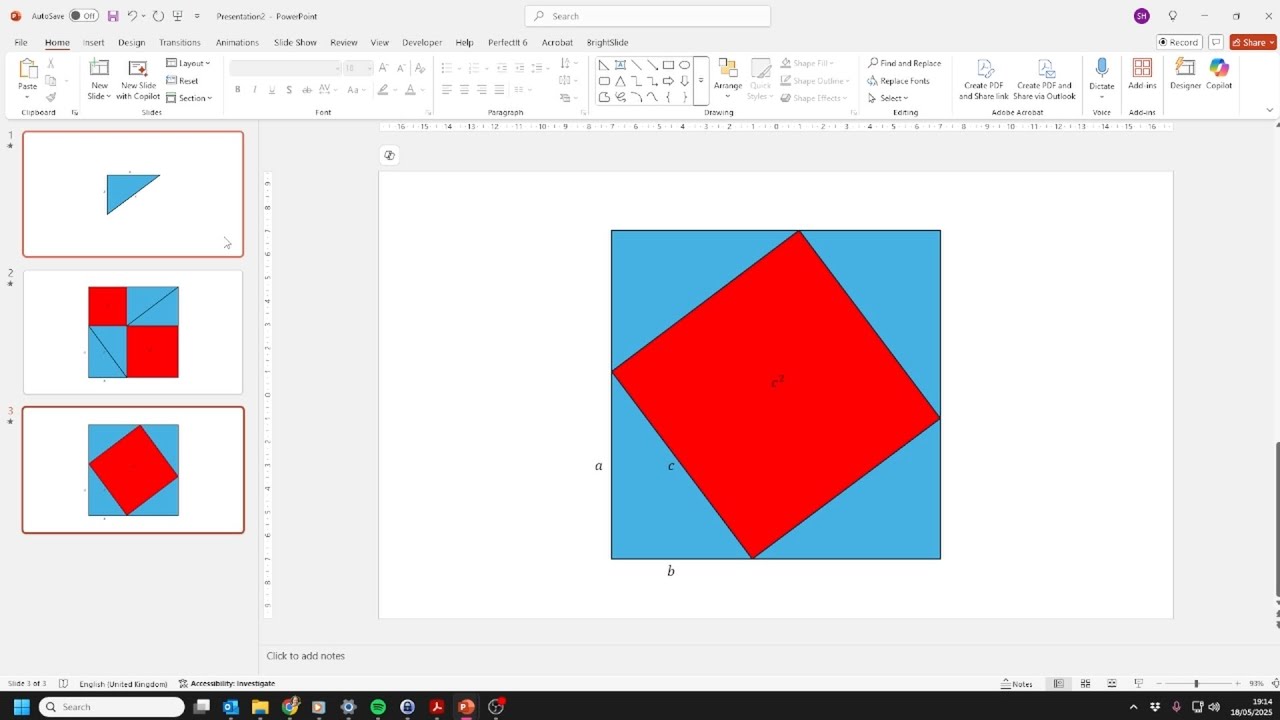This screenshot has height=720, width=1280.
Task: Click Find and Replace
Action: point(904,63)
